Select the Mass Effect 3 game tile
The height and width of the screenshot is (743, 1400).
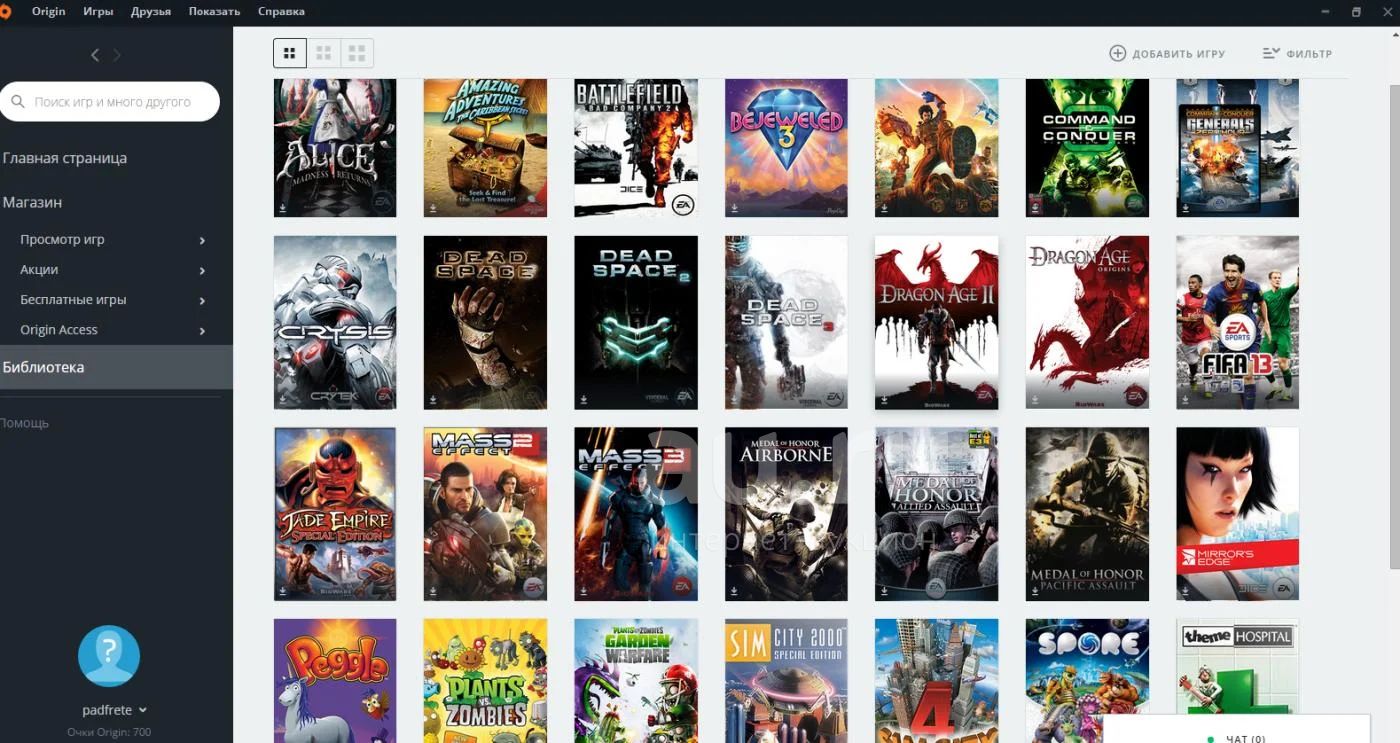point(636,514)
